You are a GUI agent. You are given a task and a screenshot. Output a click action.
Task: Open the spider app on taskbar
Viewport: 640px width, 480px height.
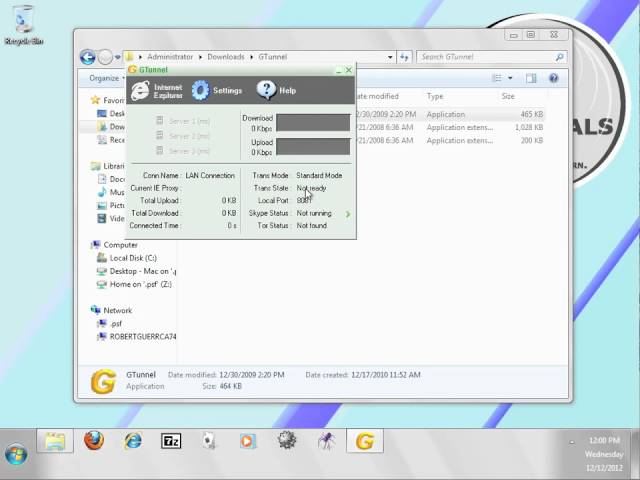(x=326, y=441)
